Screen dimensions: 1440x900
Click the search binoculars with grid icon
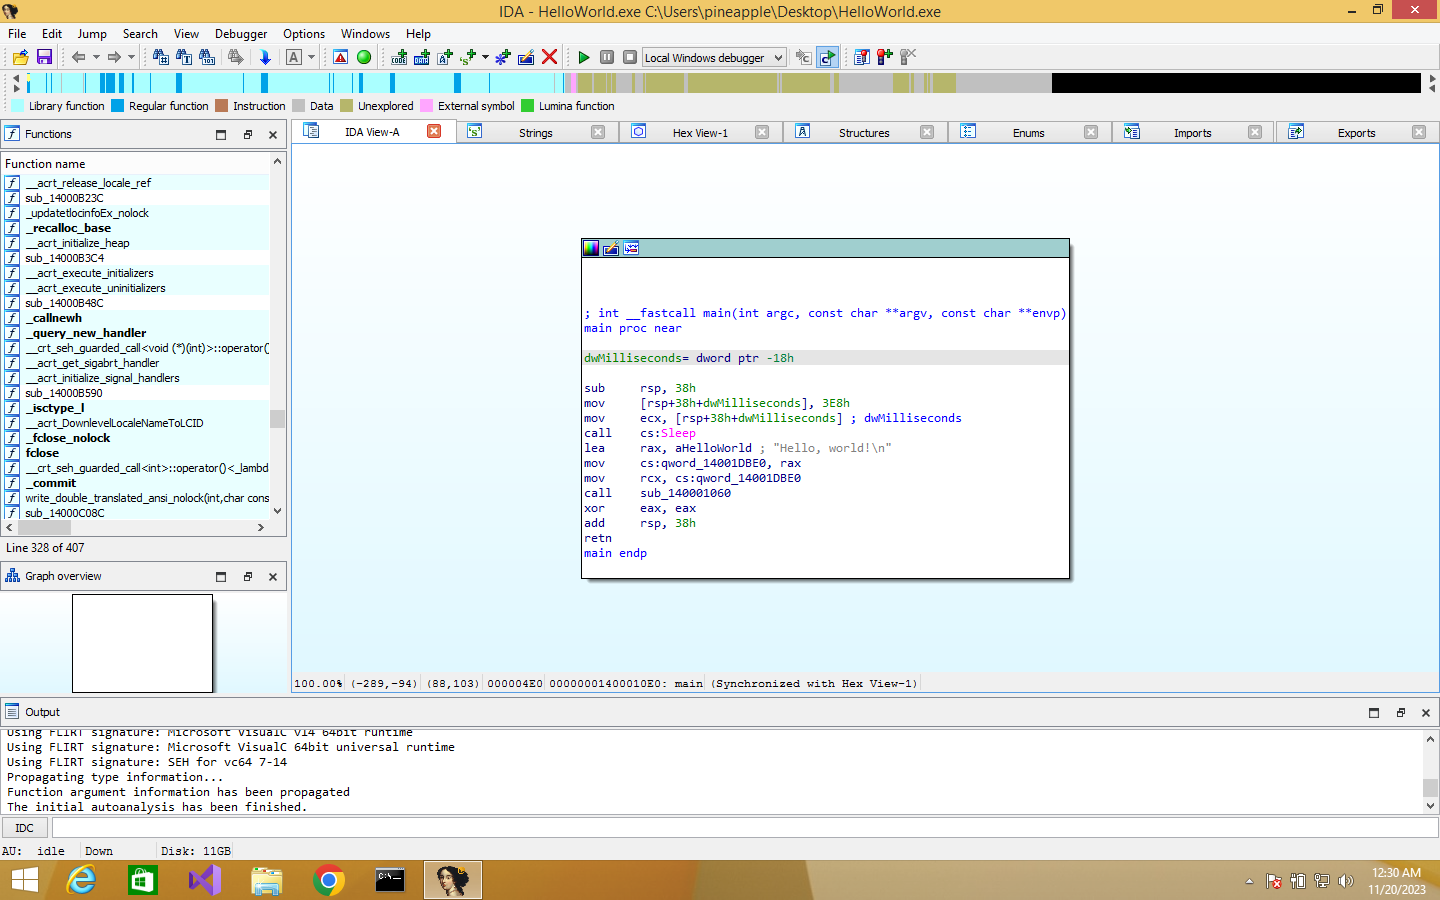[x=161, y=57]
